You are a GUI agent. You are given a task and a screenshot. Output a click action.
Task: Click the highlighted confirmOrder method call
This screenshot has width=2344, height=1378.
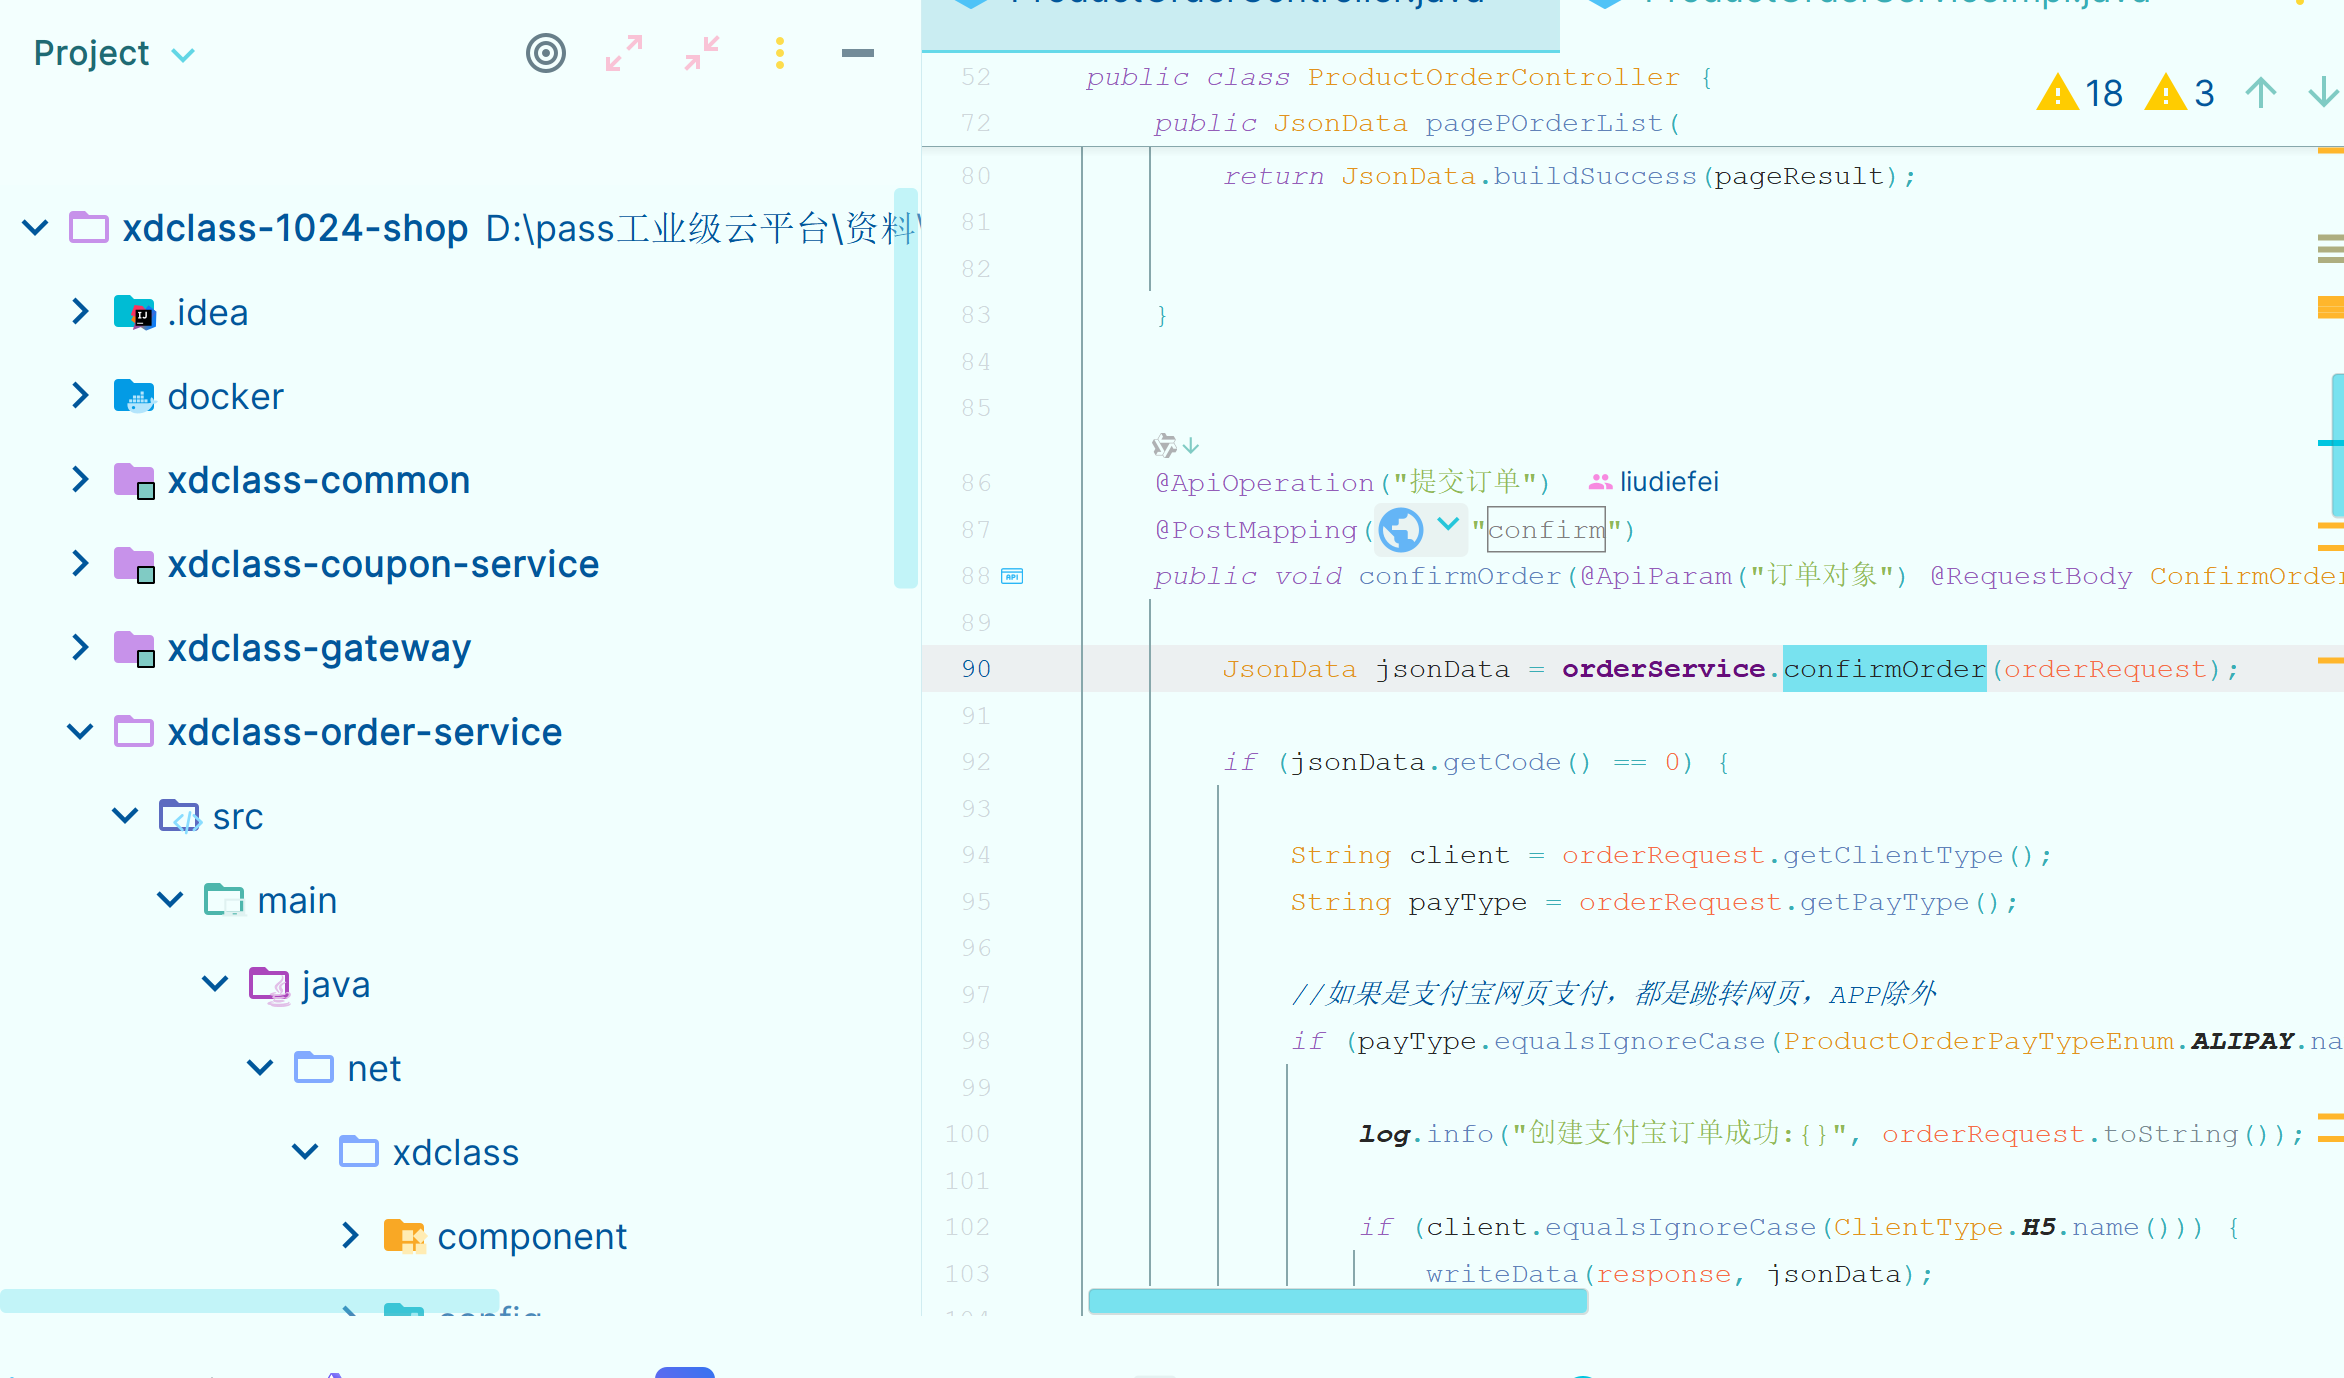click(1885, 669)
